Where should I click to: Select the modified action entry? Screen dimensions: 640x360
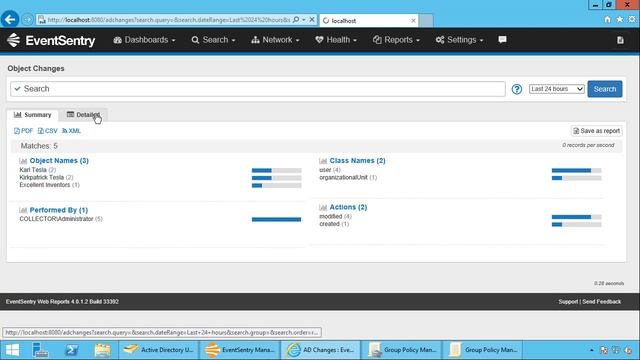(331, 217)
